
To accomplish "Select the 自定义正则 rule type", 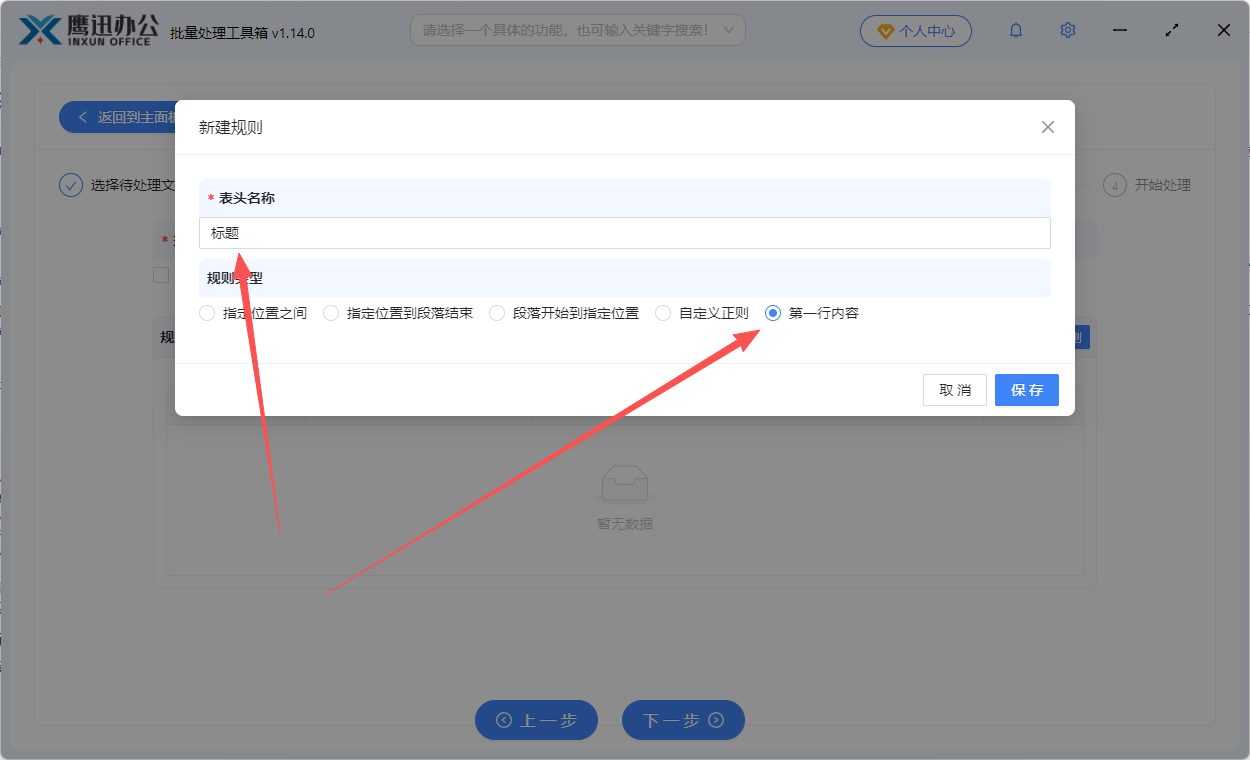I will coord(662,312).
